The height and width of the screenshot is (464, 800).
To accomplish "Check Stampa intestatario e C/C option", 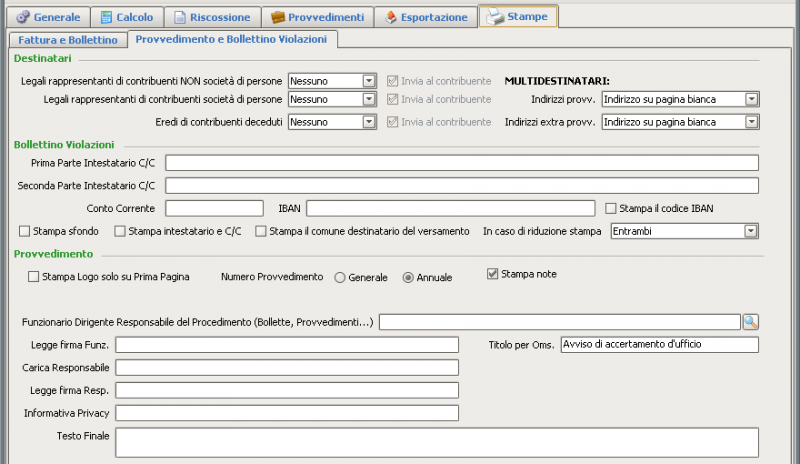I will click(x=120, y=231).
